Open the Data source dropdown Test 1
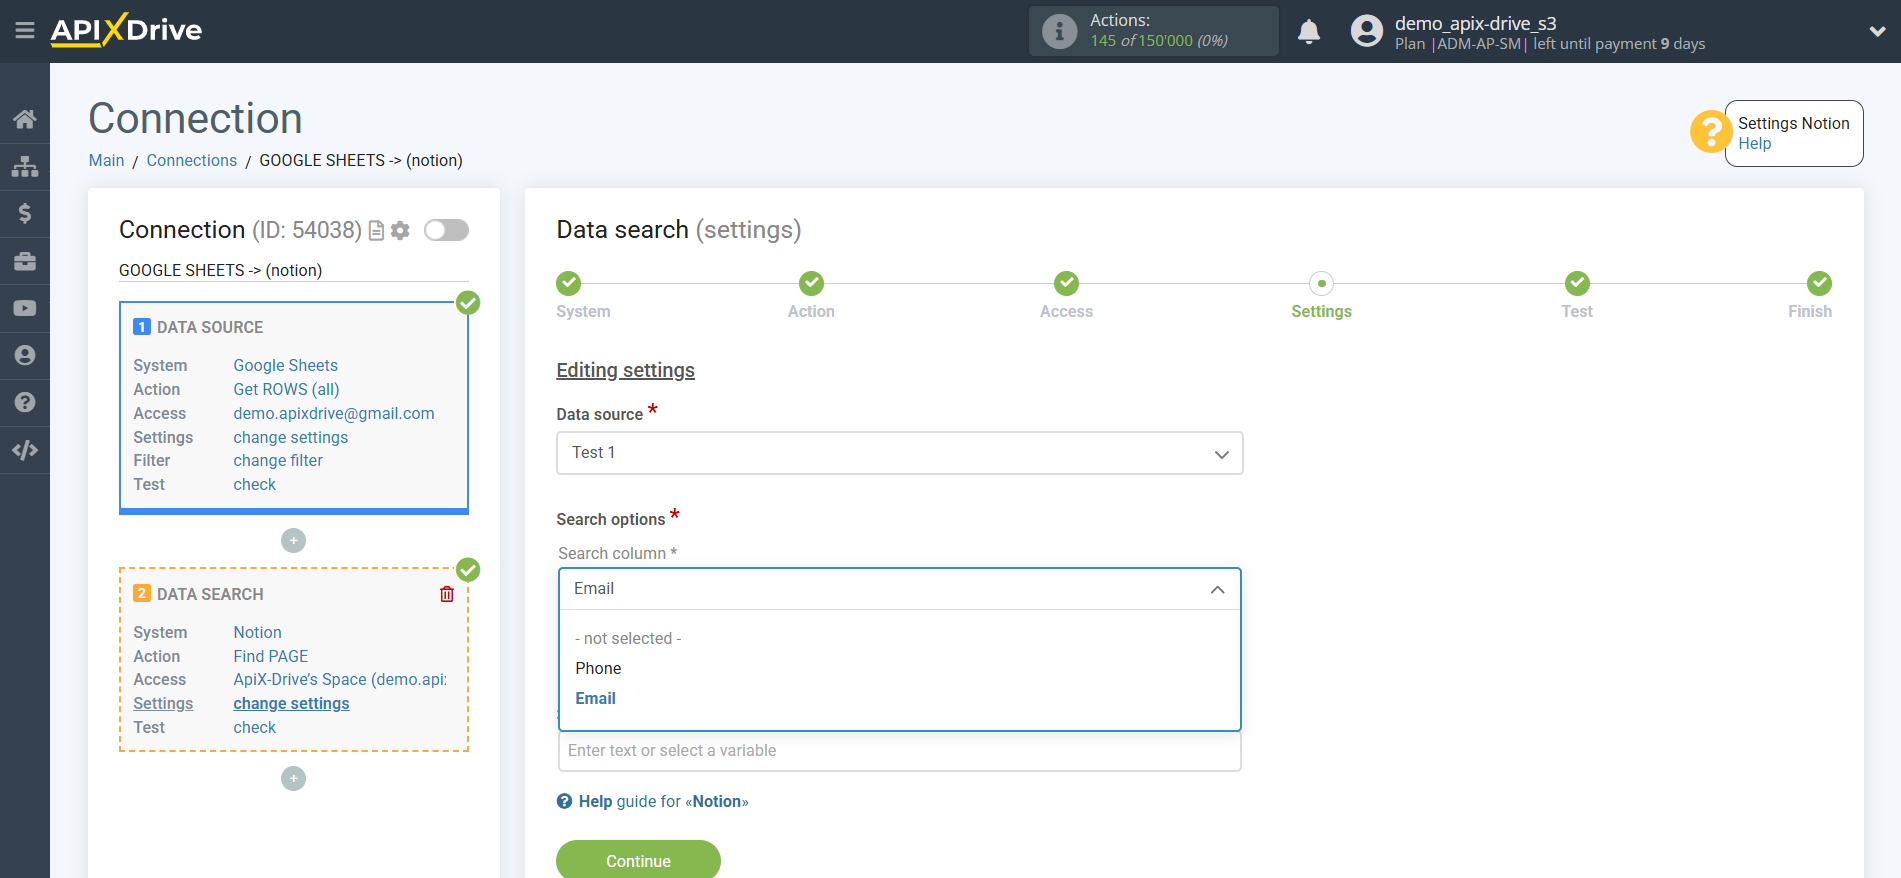 (900, 453)
